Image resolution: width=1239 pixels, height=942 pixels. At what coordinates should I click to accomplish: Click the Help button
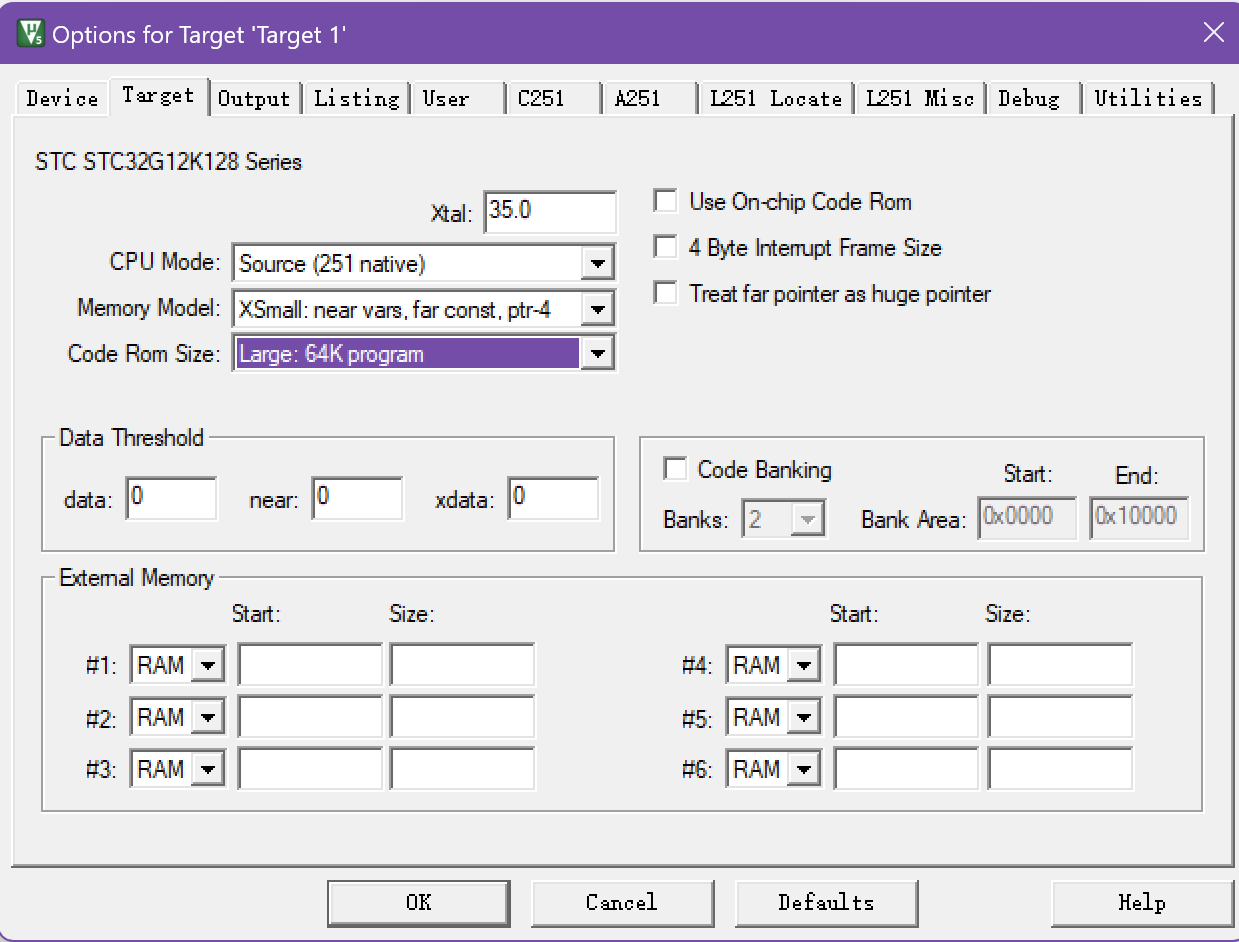[1141, 903]
